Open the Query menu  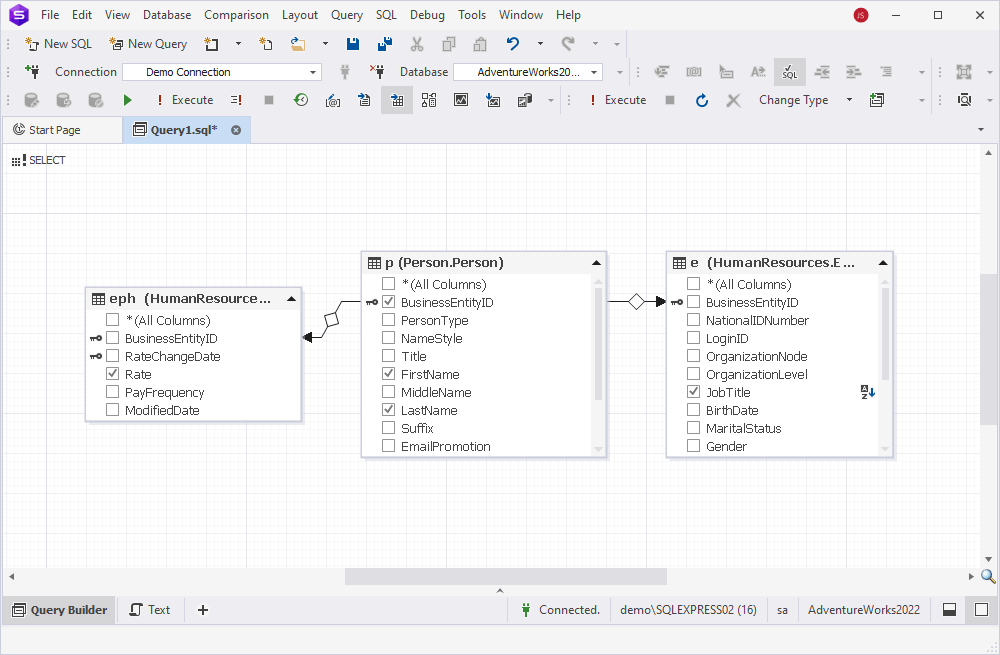[x=347, y=15]
